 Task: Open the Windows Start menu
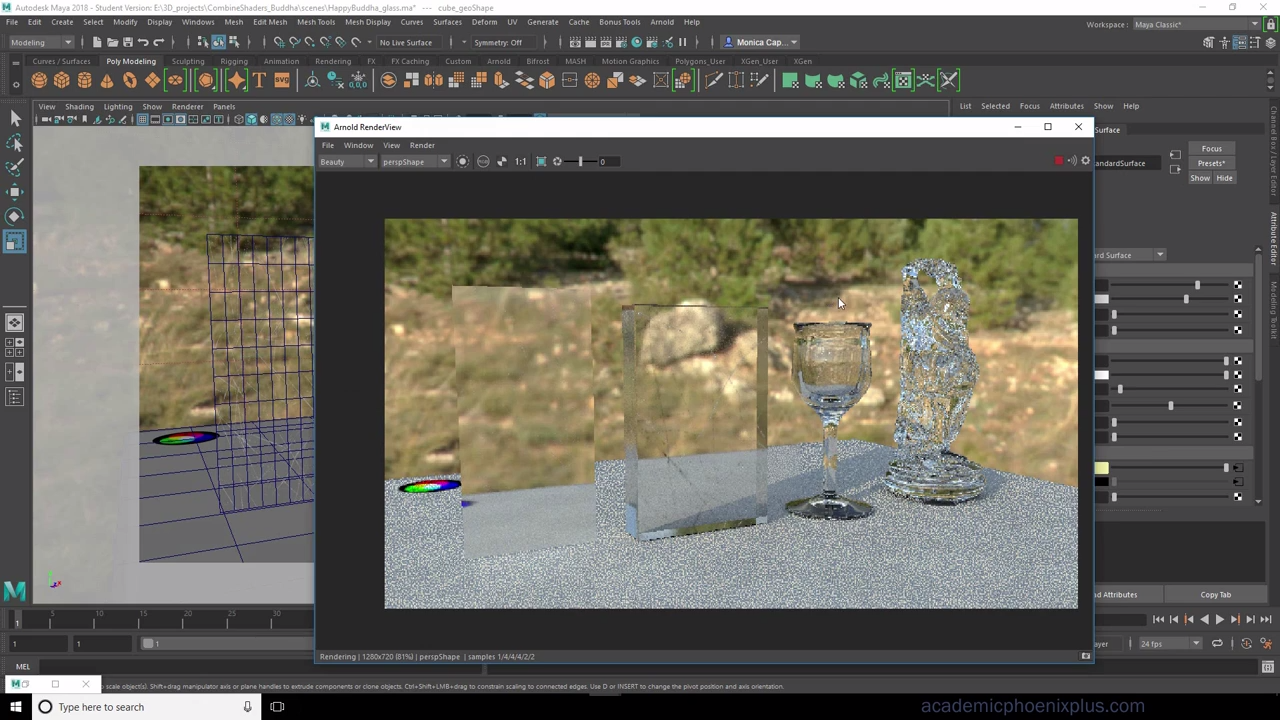click(x=15, y=707)
